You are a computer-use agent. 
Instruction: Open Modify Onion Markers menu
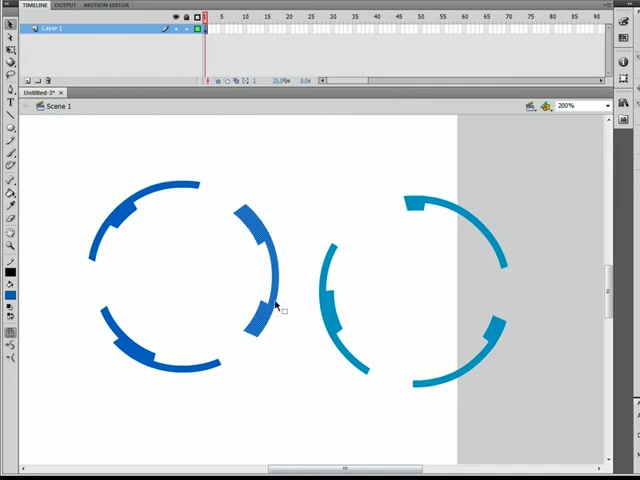(x=245, y=81)
